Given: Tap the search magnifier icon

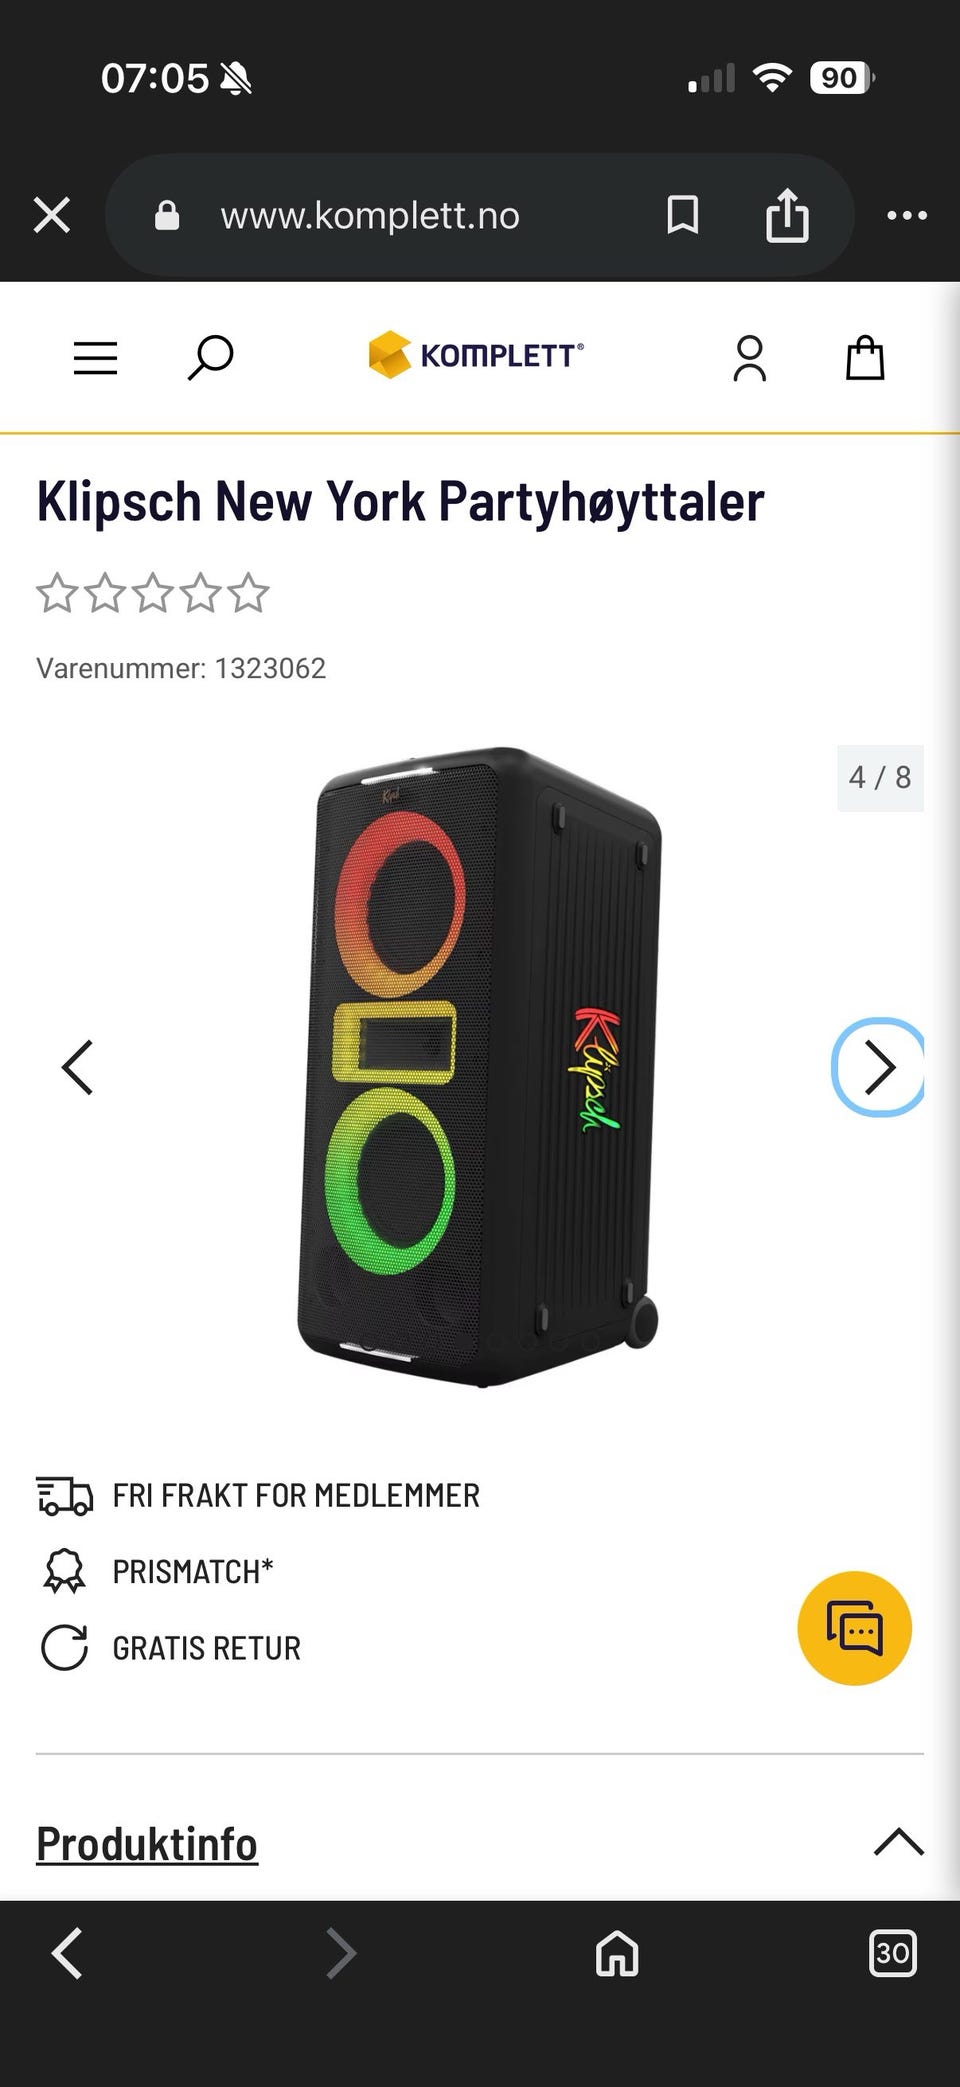Looking at the screenshot, I should (x=210, y=357).
